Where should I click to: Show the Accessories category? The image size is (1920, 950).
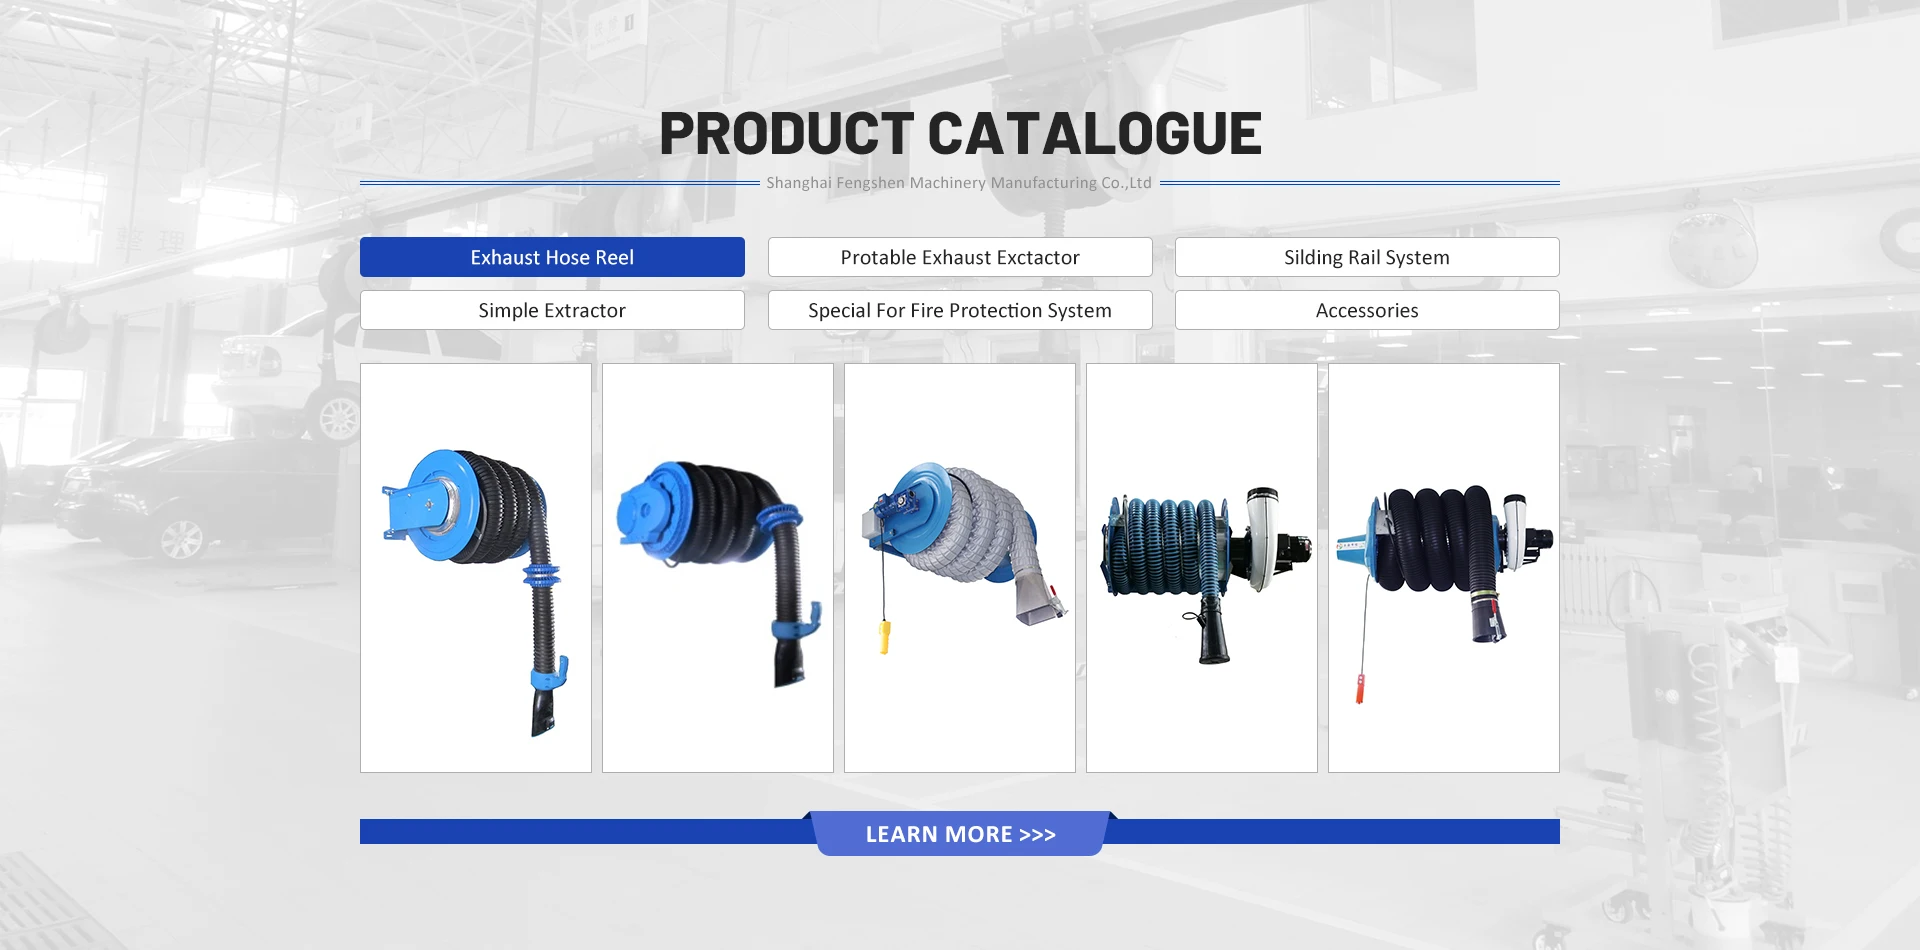[x=1367, y=310]
